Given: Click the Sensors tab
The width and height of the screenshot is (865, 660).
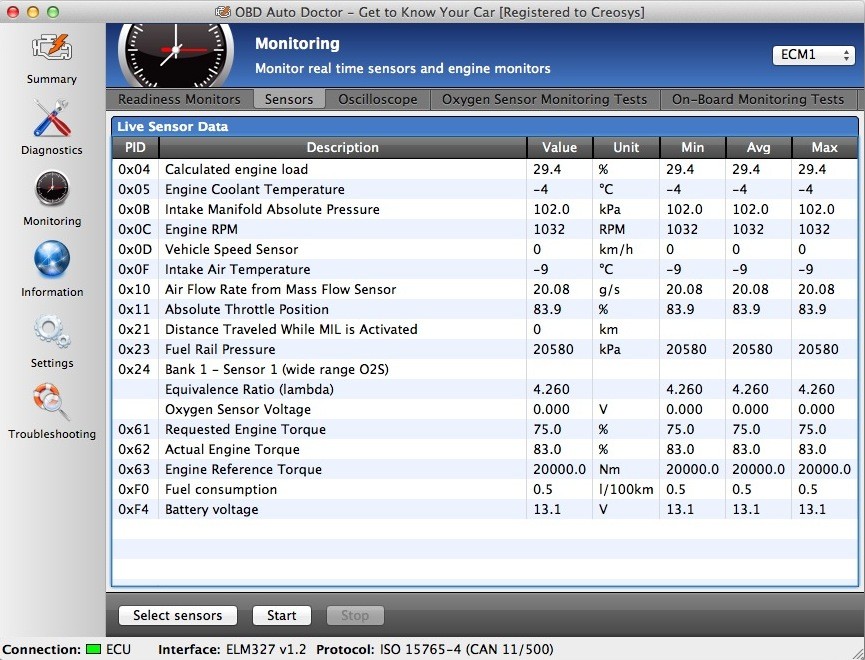Looking at the screenshot, I should click(288, 100).
